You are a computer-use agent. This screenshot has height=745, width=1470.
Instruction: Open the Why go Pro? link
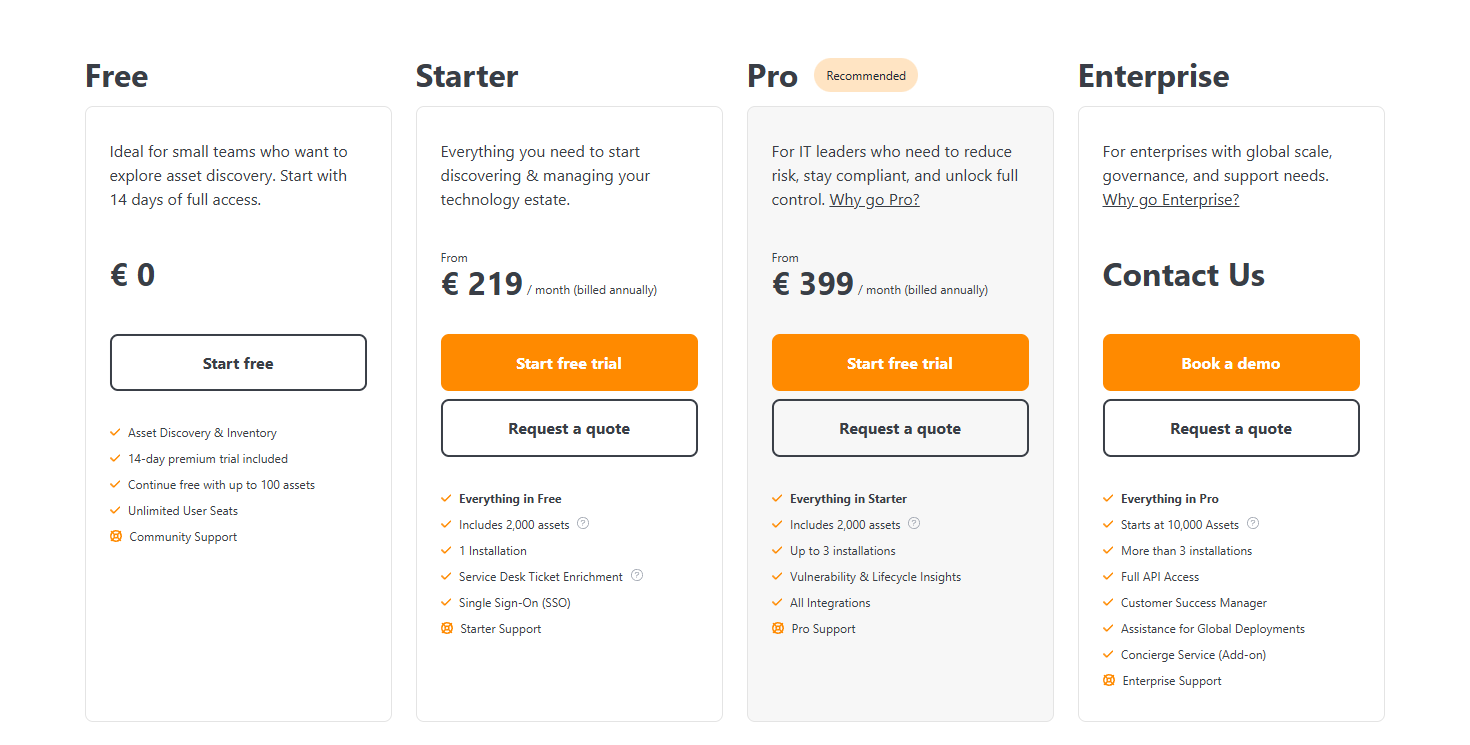(874, 200)
